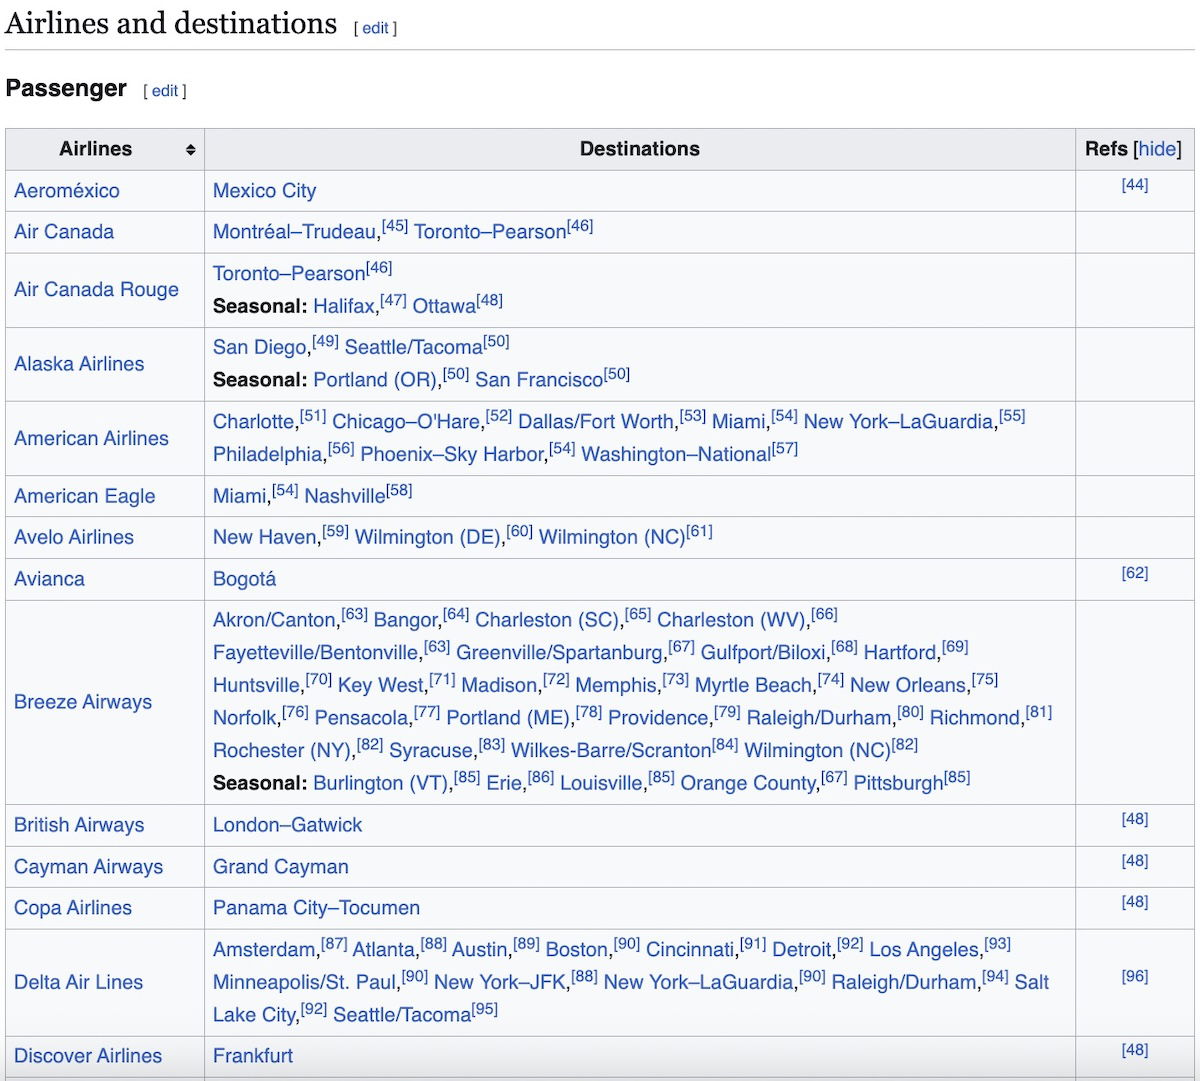Open the Panama City–Tocumen link
This screenshot has height=1081, width=1200.
point(316,908)
